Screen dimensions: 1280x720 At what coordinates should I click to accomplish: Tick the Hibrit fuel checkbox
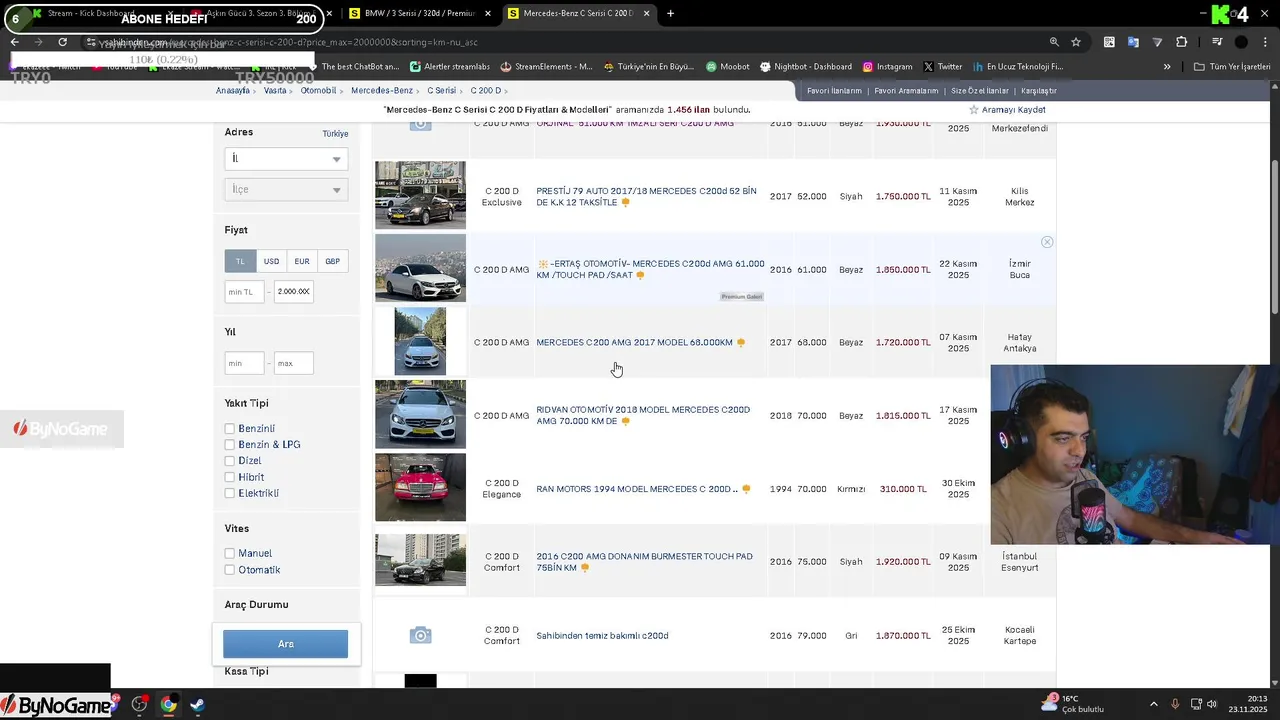tap(230, 477)
